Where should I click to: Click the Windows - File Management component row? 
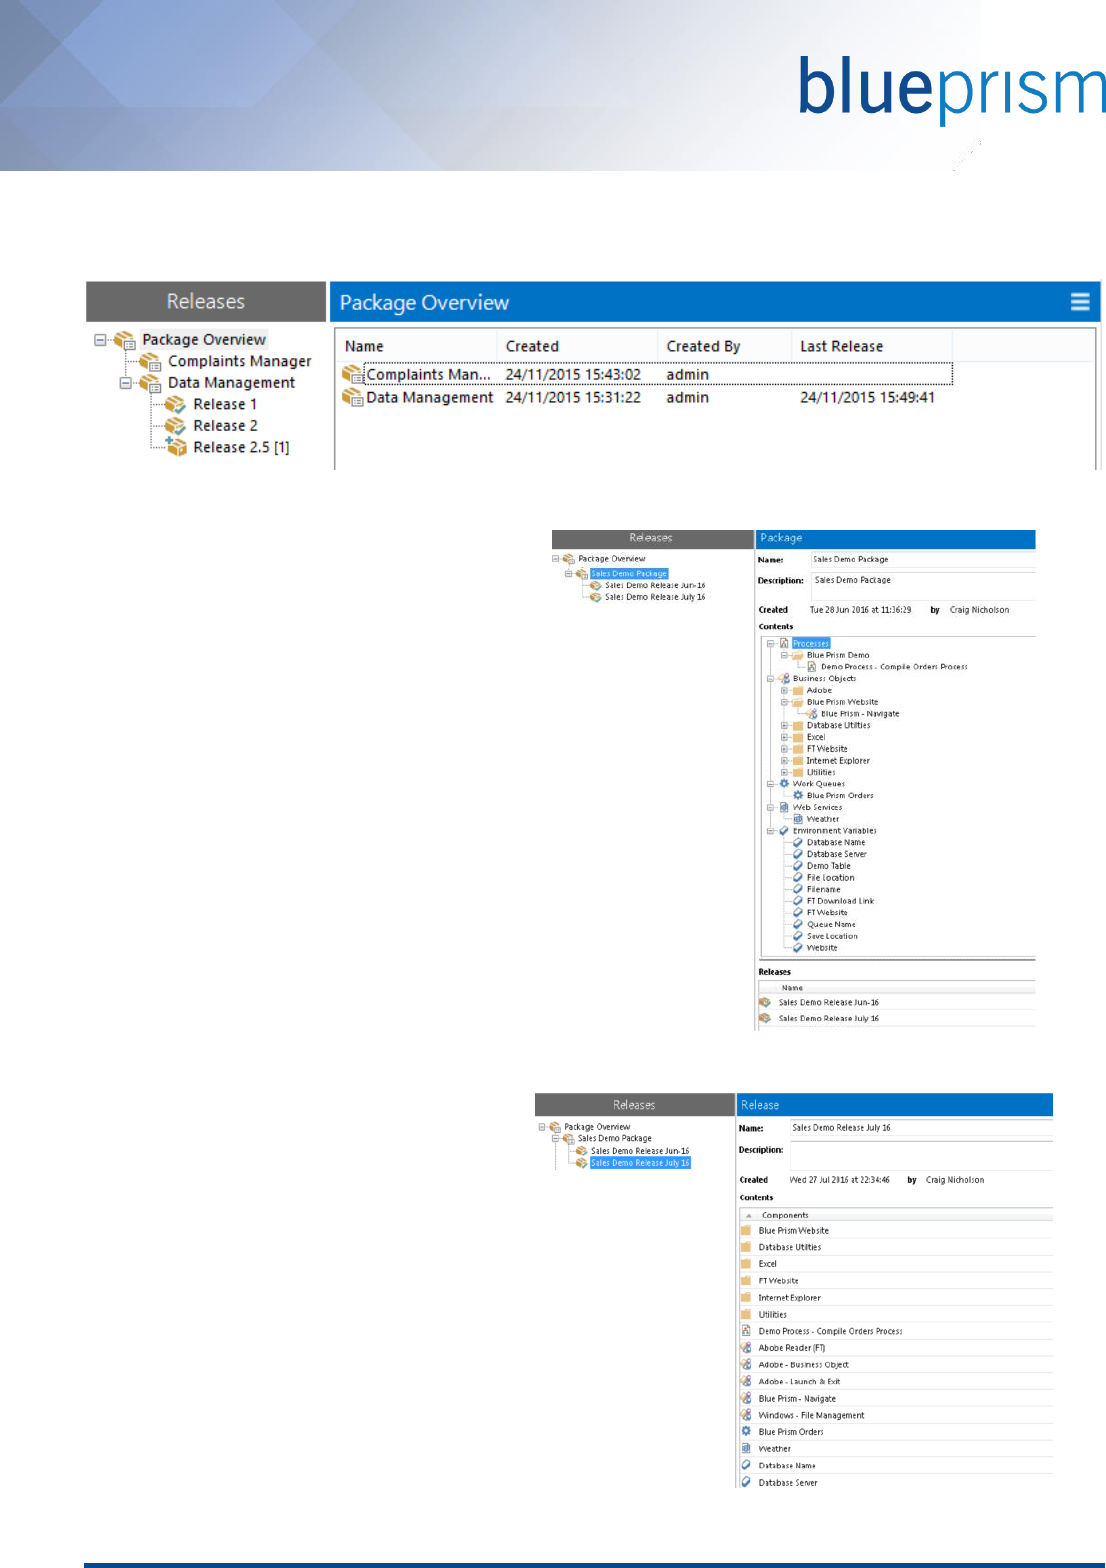click(x=896, y=1415)
